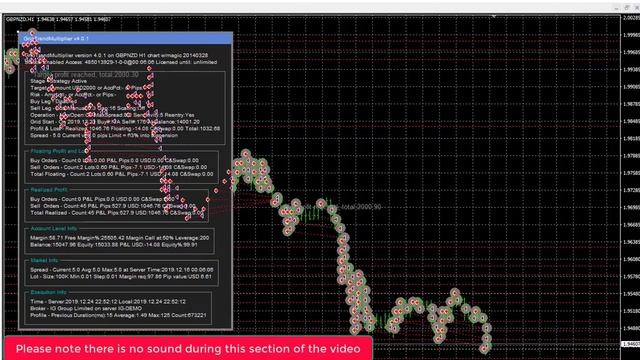
Task: Click the 'Licensed until: unlimited' access line
Action: (121, 62)
